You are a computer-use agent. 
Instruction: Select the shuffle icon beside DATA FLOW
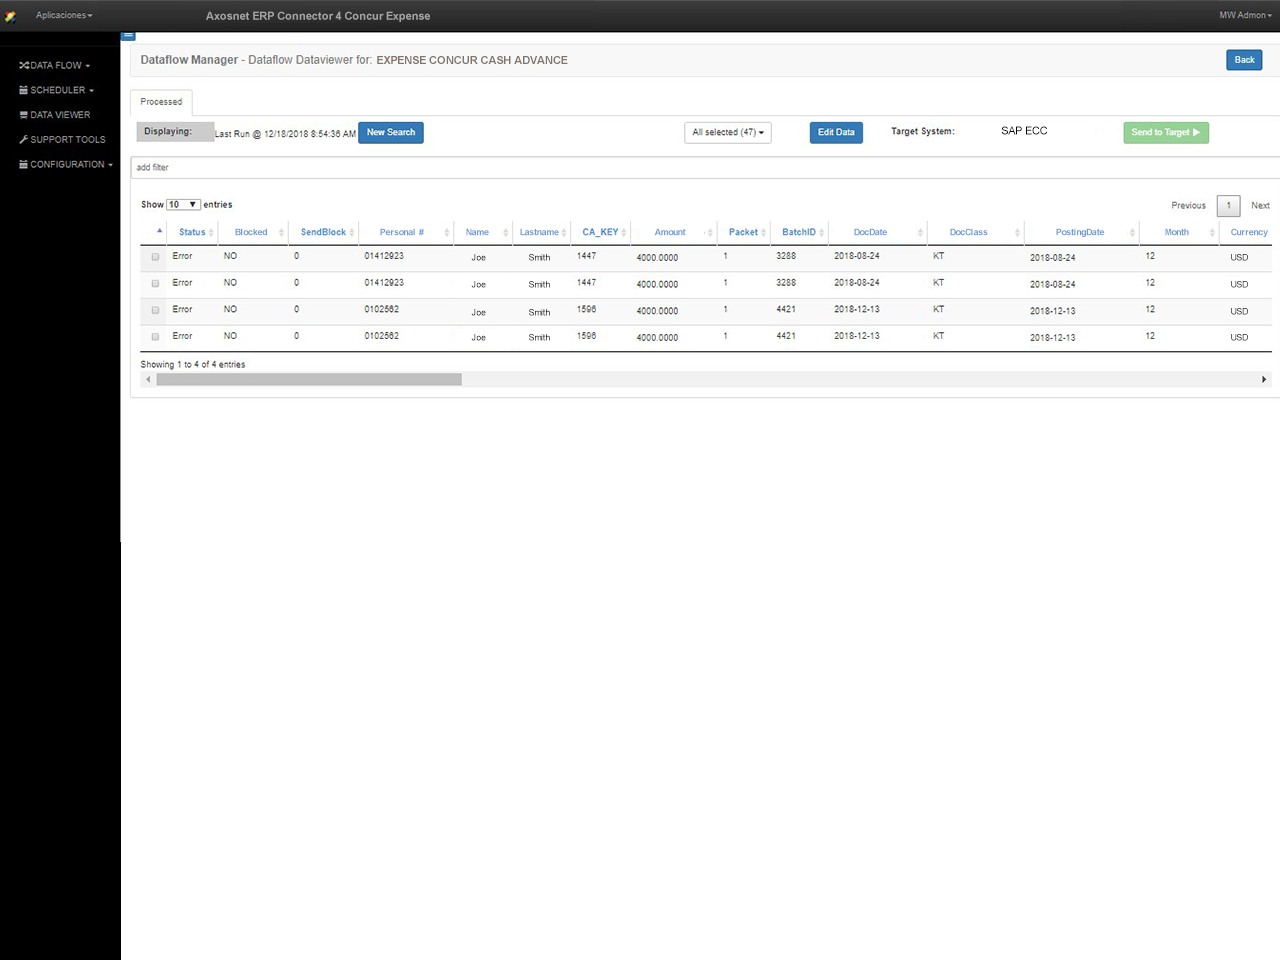coord(22,65)
